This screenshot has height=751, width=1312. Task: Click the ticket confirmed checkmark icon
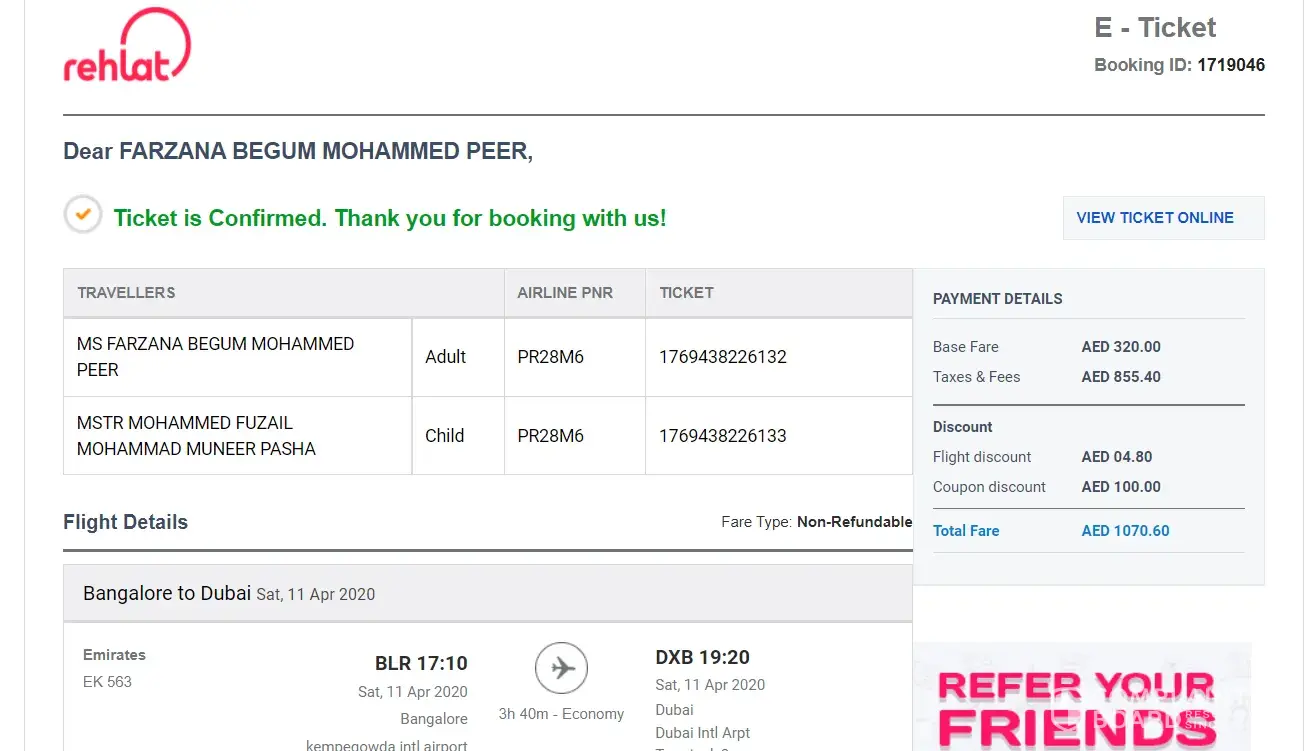pos(83,214)
